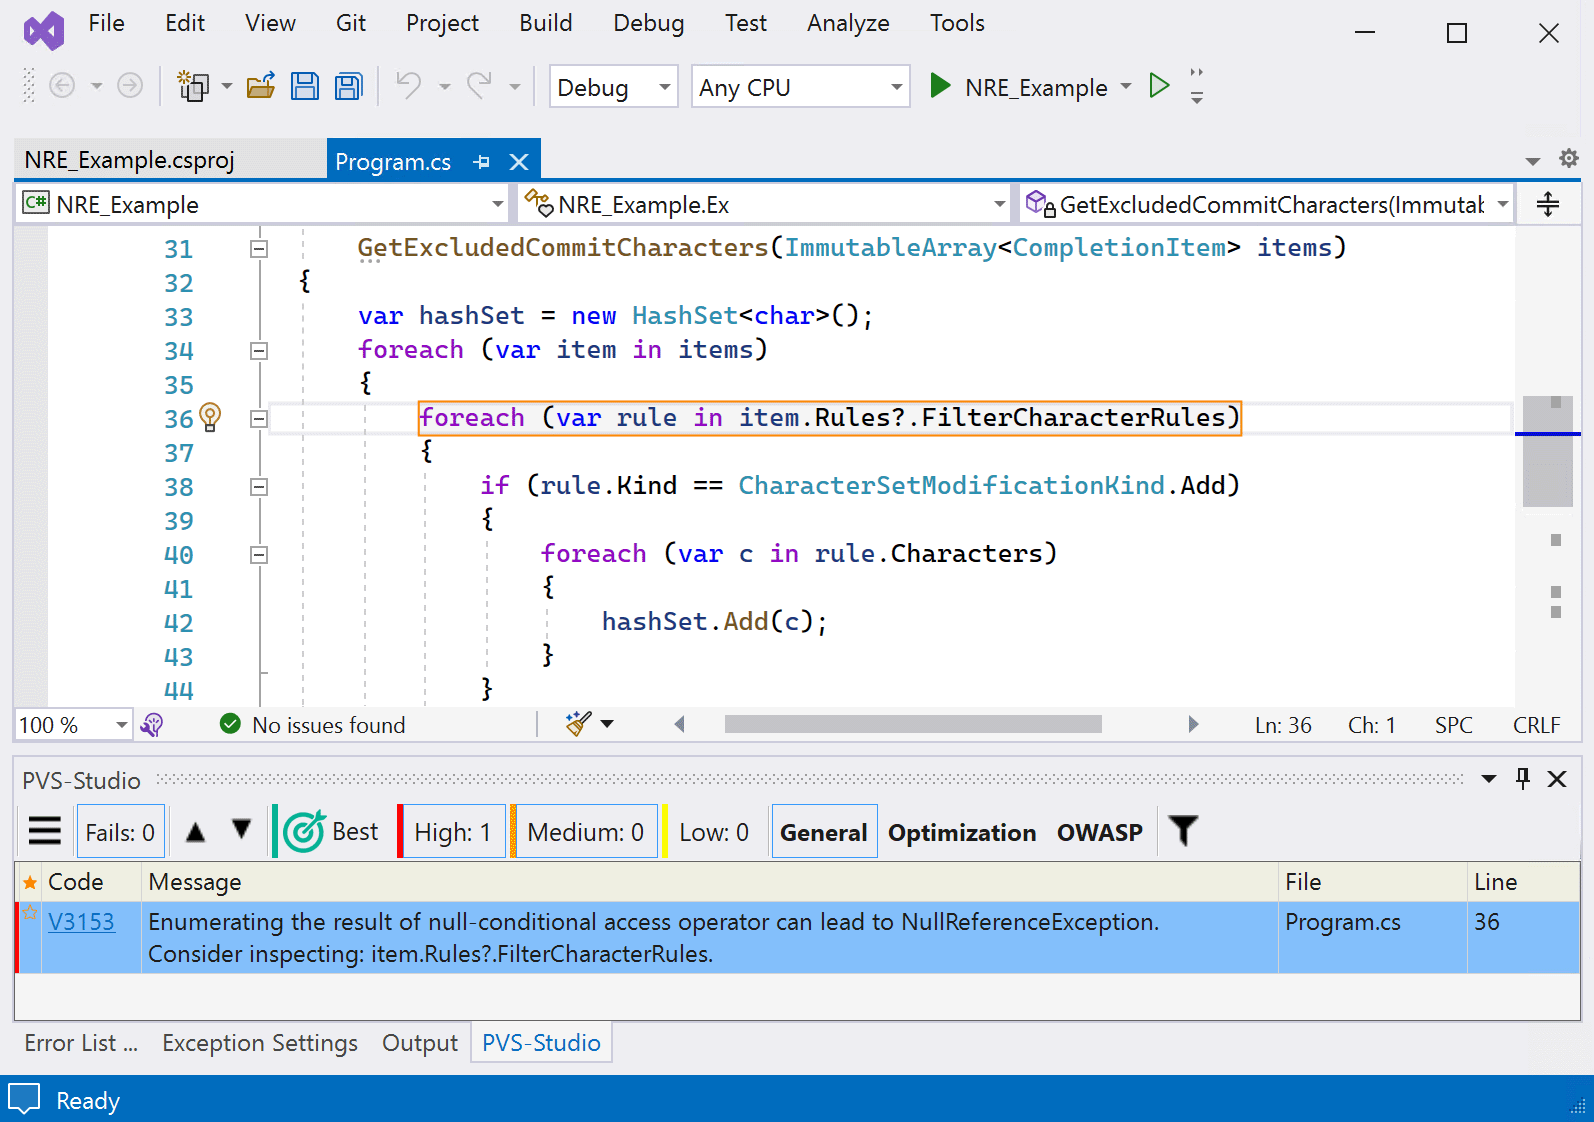Start debugging with green play icon
Screen dimensions: 1594x1122
point(939,86)
